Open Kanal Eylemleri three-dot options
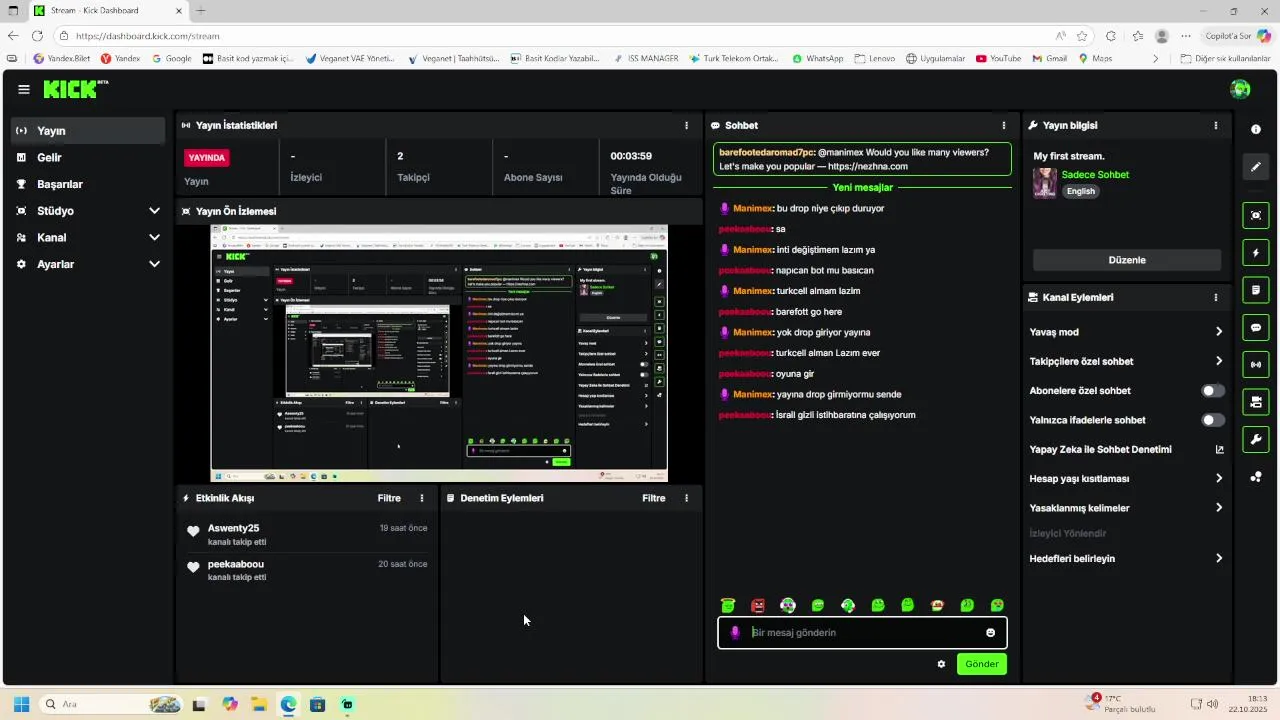The image size is (1280, 720). (1216, 298)
